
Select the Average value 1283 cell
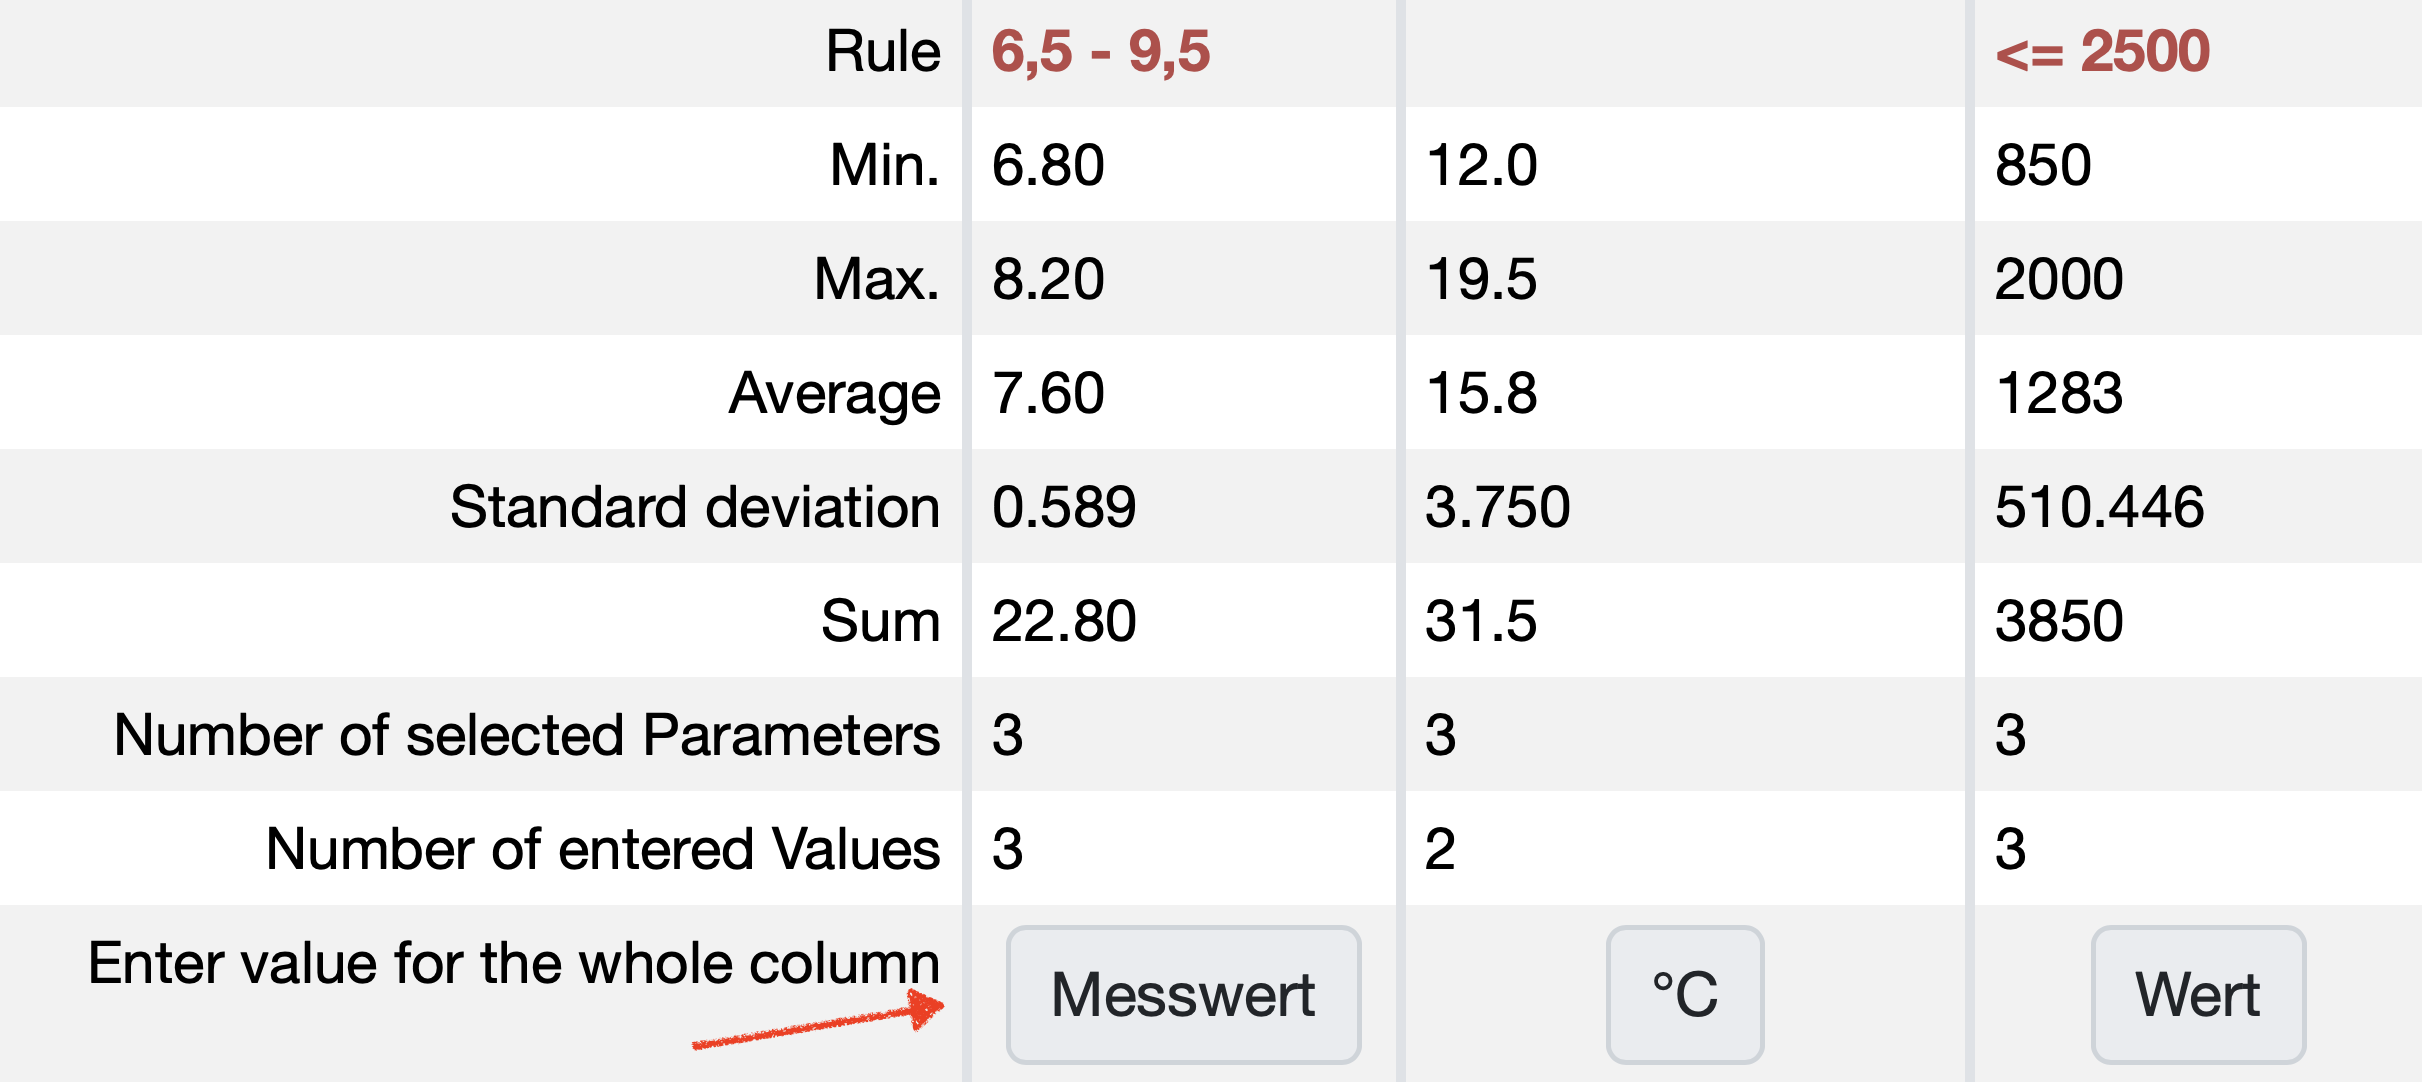(2058, 393)
